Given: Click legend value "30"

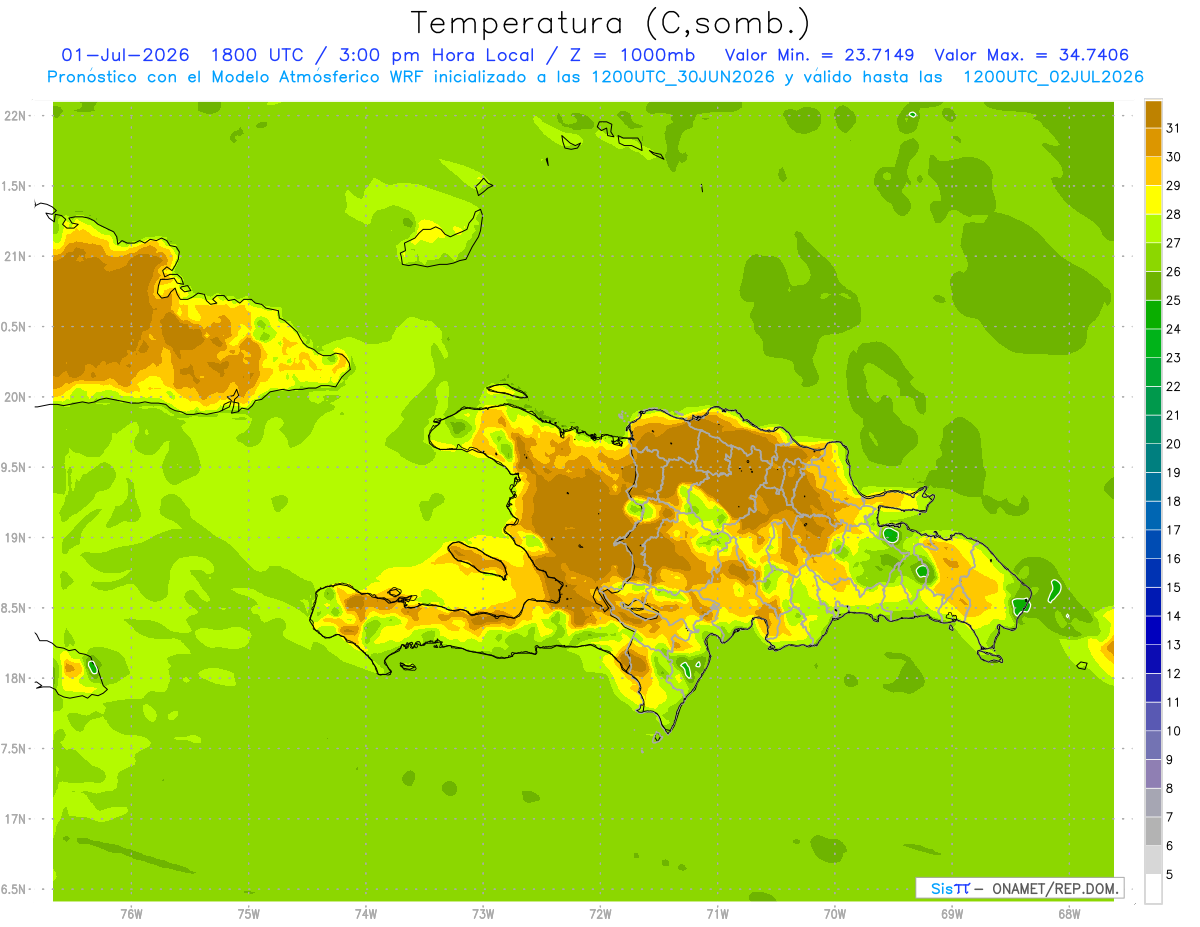Looking at the screenshot, I should [x=1173, y=157].
